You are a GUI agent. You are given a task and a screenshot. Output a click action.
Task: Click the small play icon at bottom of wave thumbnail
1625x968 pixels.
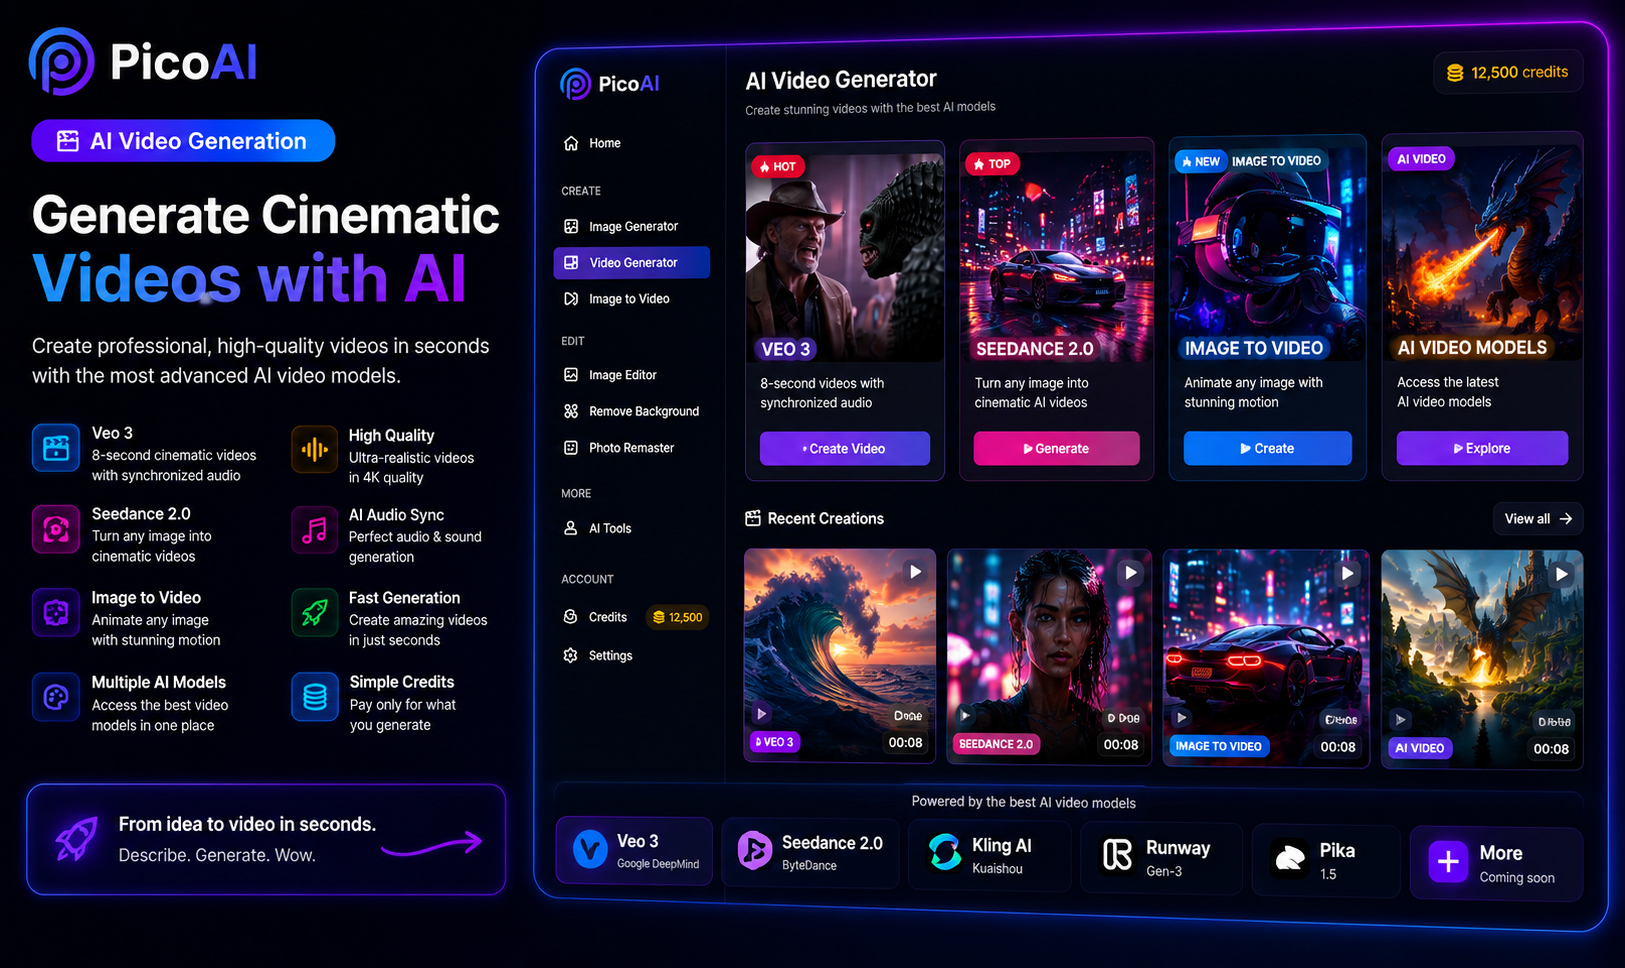(x=762, y=714)
